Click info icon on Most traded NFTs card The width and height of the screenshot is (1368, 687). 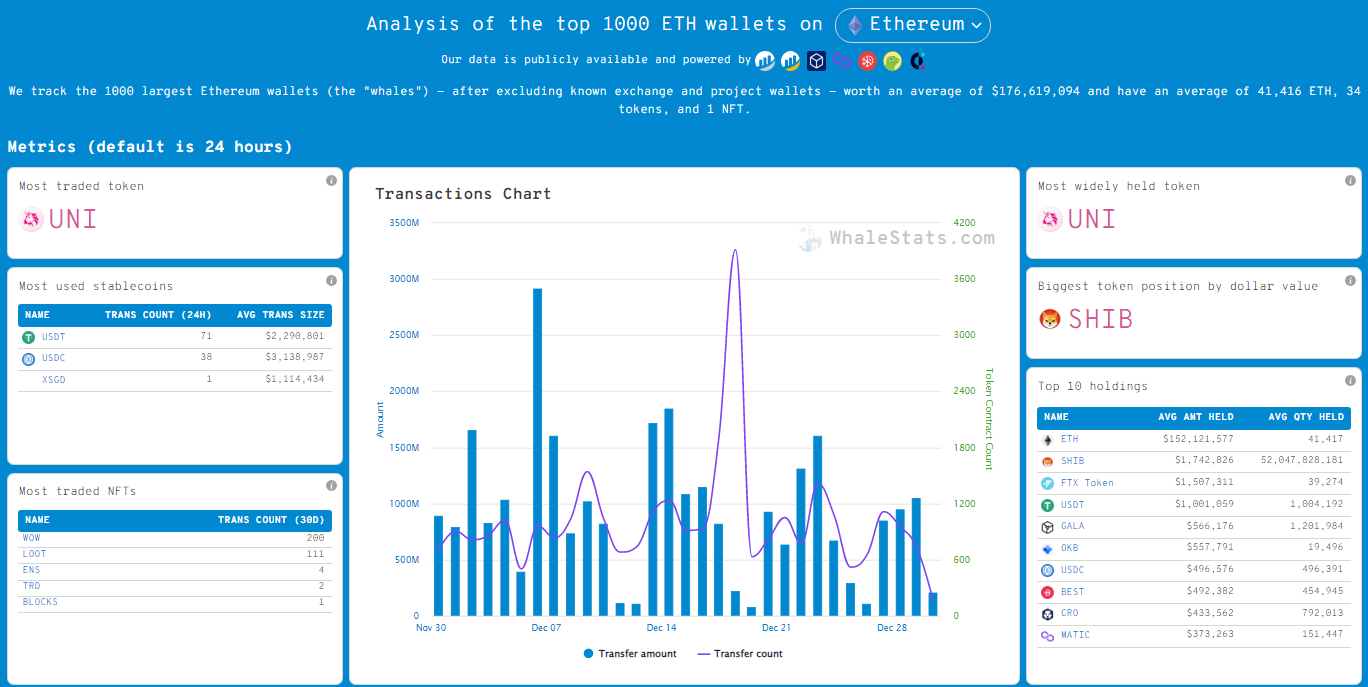click(331, 486)
